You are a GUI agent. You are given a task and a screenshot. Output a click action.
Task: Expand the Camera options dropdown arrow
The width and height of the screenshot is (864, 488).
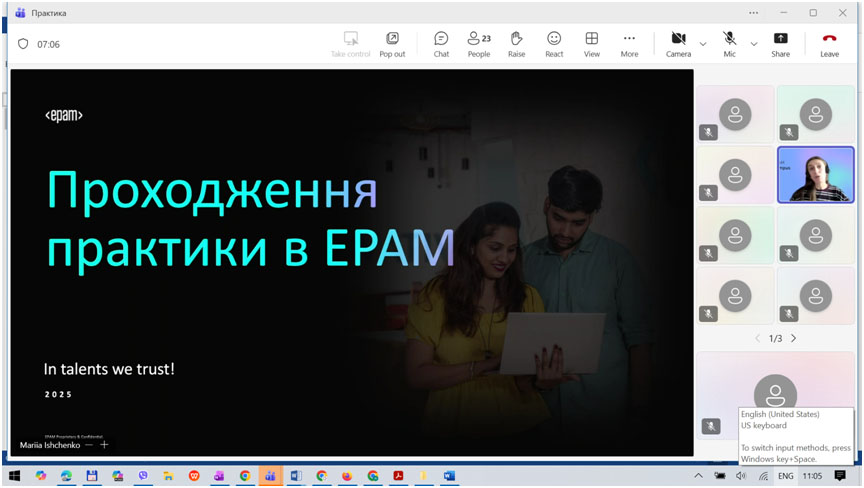[x=702, y=44]
